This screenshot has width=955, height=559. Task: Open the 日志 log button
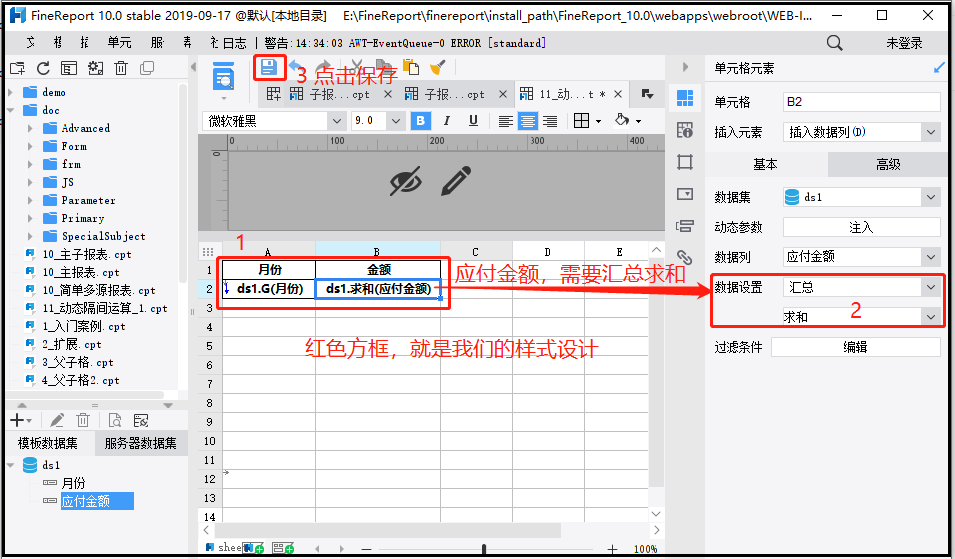pyautogui.click(x=235, y=43)
